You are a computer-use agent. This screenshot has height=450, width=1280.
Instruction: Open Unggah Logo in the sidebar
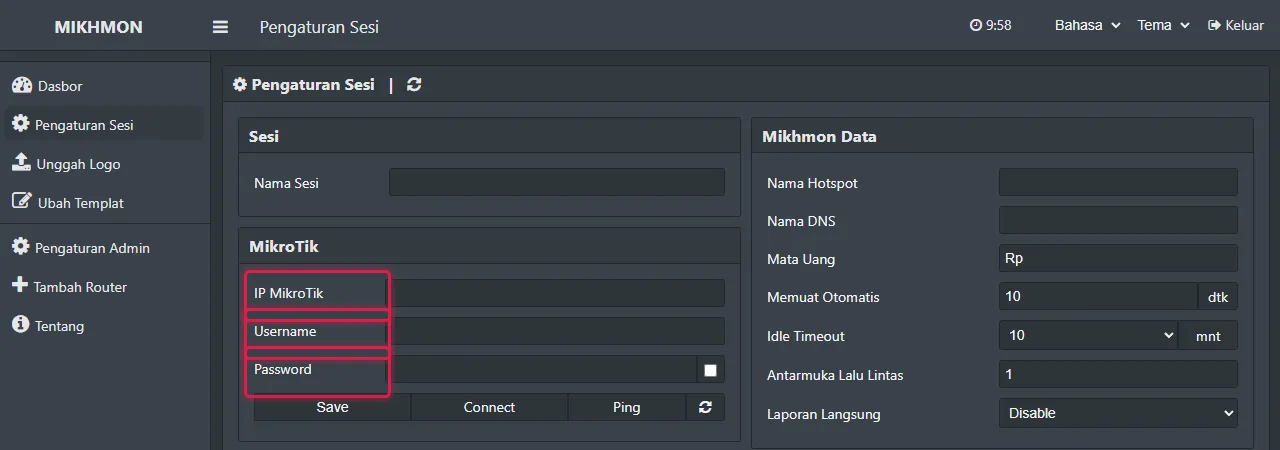tap(104, 163)
